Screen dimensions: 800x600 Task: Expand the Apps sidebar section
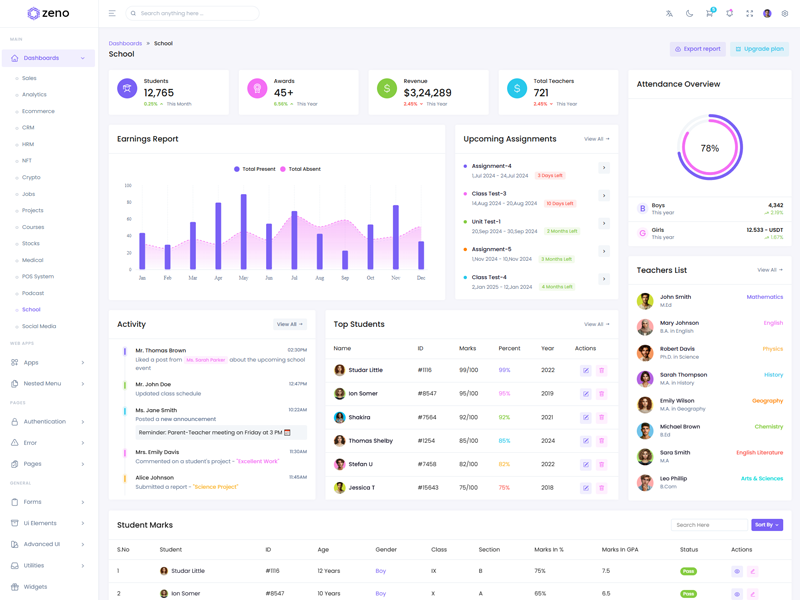coord(48,362)
